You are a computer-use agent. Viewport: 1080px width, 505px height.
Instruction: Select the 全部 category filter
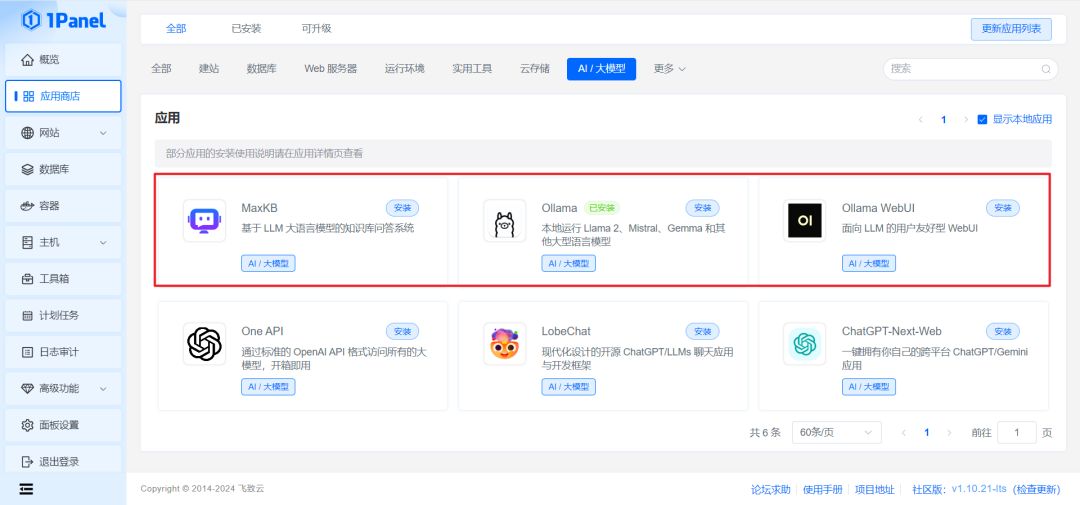tap(161, 69)
